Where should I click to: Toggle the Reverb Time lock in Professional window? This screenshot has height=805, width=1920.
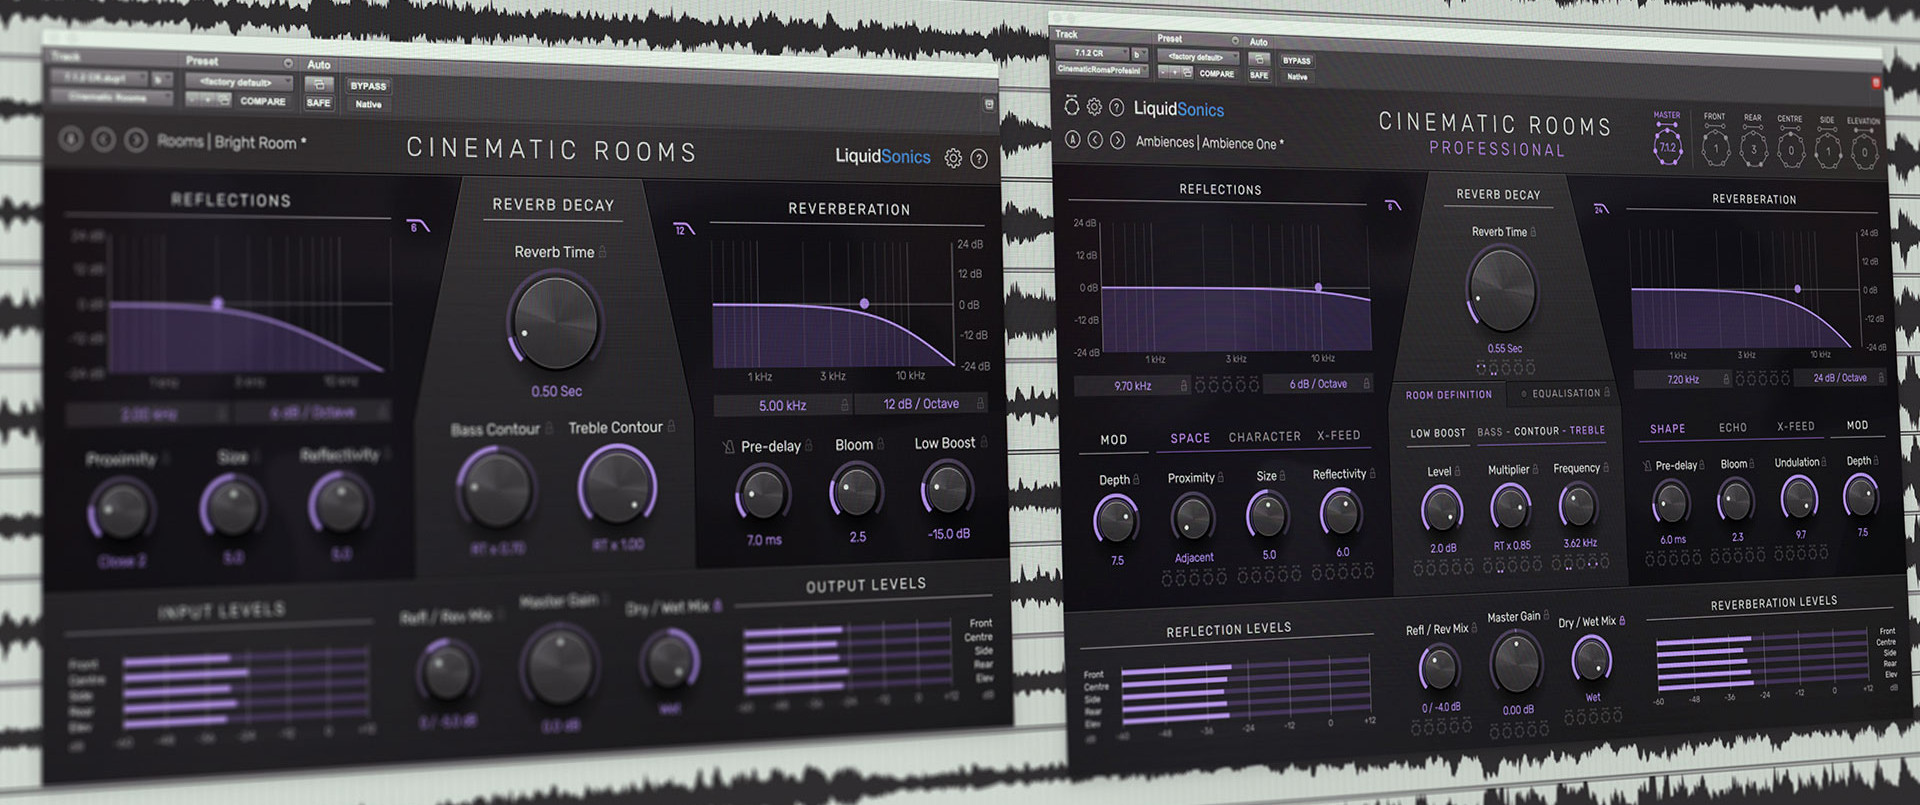[x=1533, y=232]
